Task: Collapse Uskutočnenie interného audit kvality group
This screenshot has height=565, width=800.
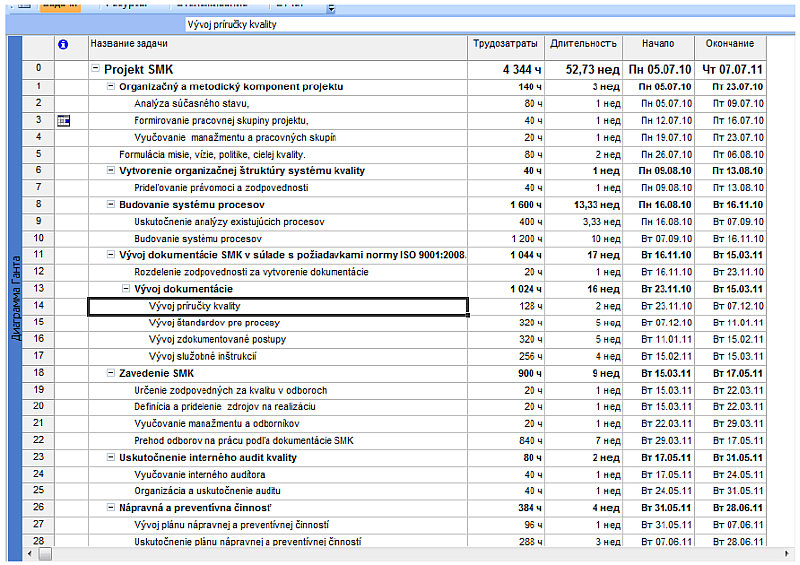Action: coord(111,457)
